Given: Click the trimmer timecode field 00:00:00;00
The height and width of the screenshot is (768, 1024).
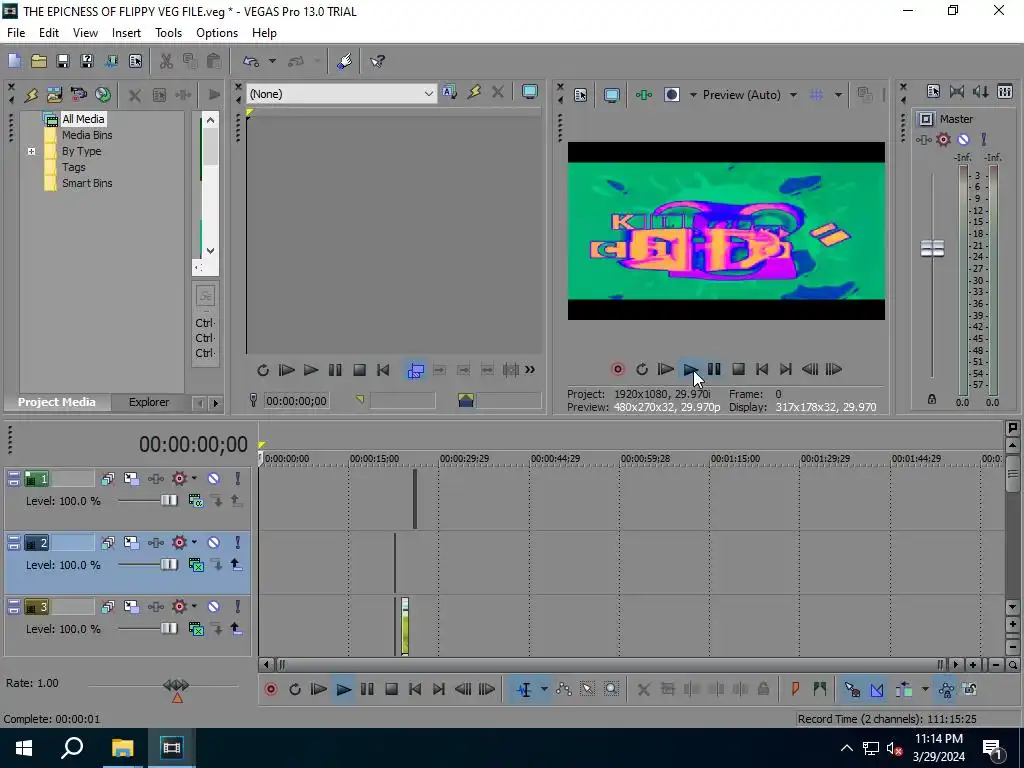Looking at the screenshot, I should (296, 401).
